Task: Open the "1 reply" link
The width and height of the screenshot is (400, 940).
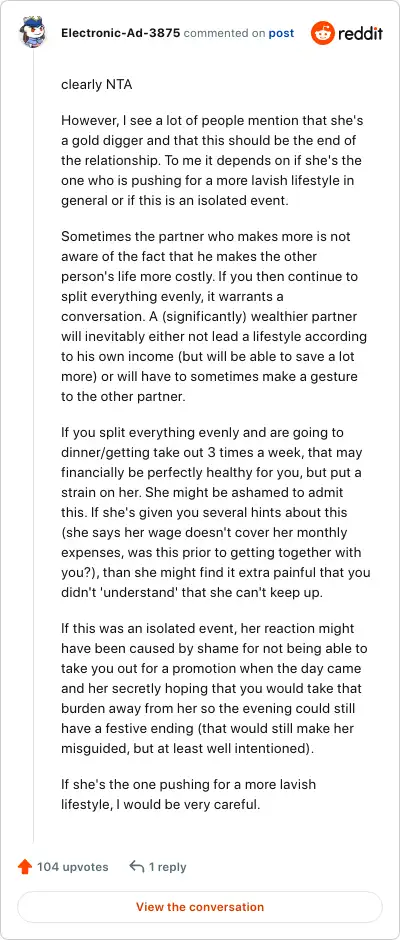Action: coord(167,867)
